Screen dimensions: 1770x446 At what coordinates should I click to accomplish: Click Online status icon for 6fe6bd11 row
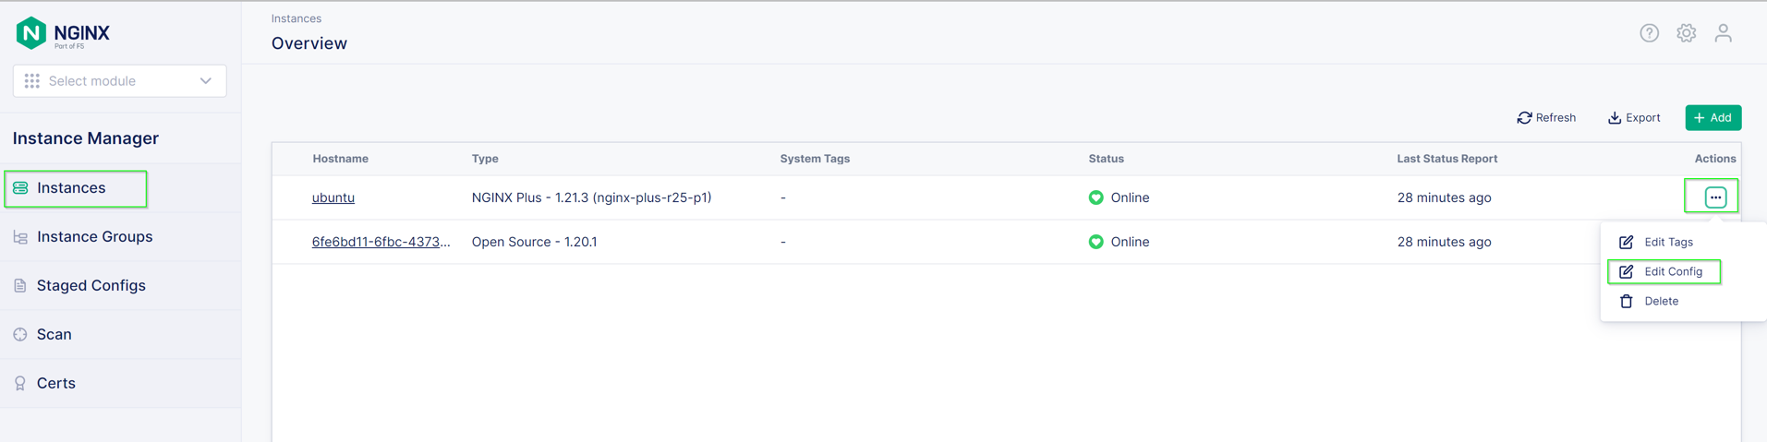[x=1096, y=242]
